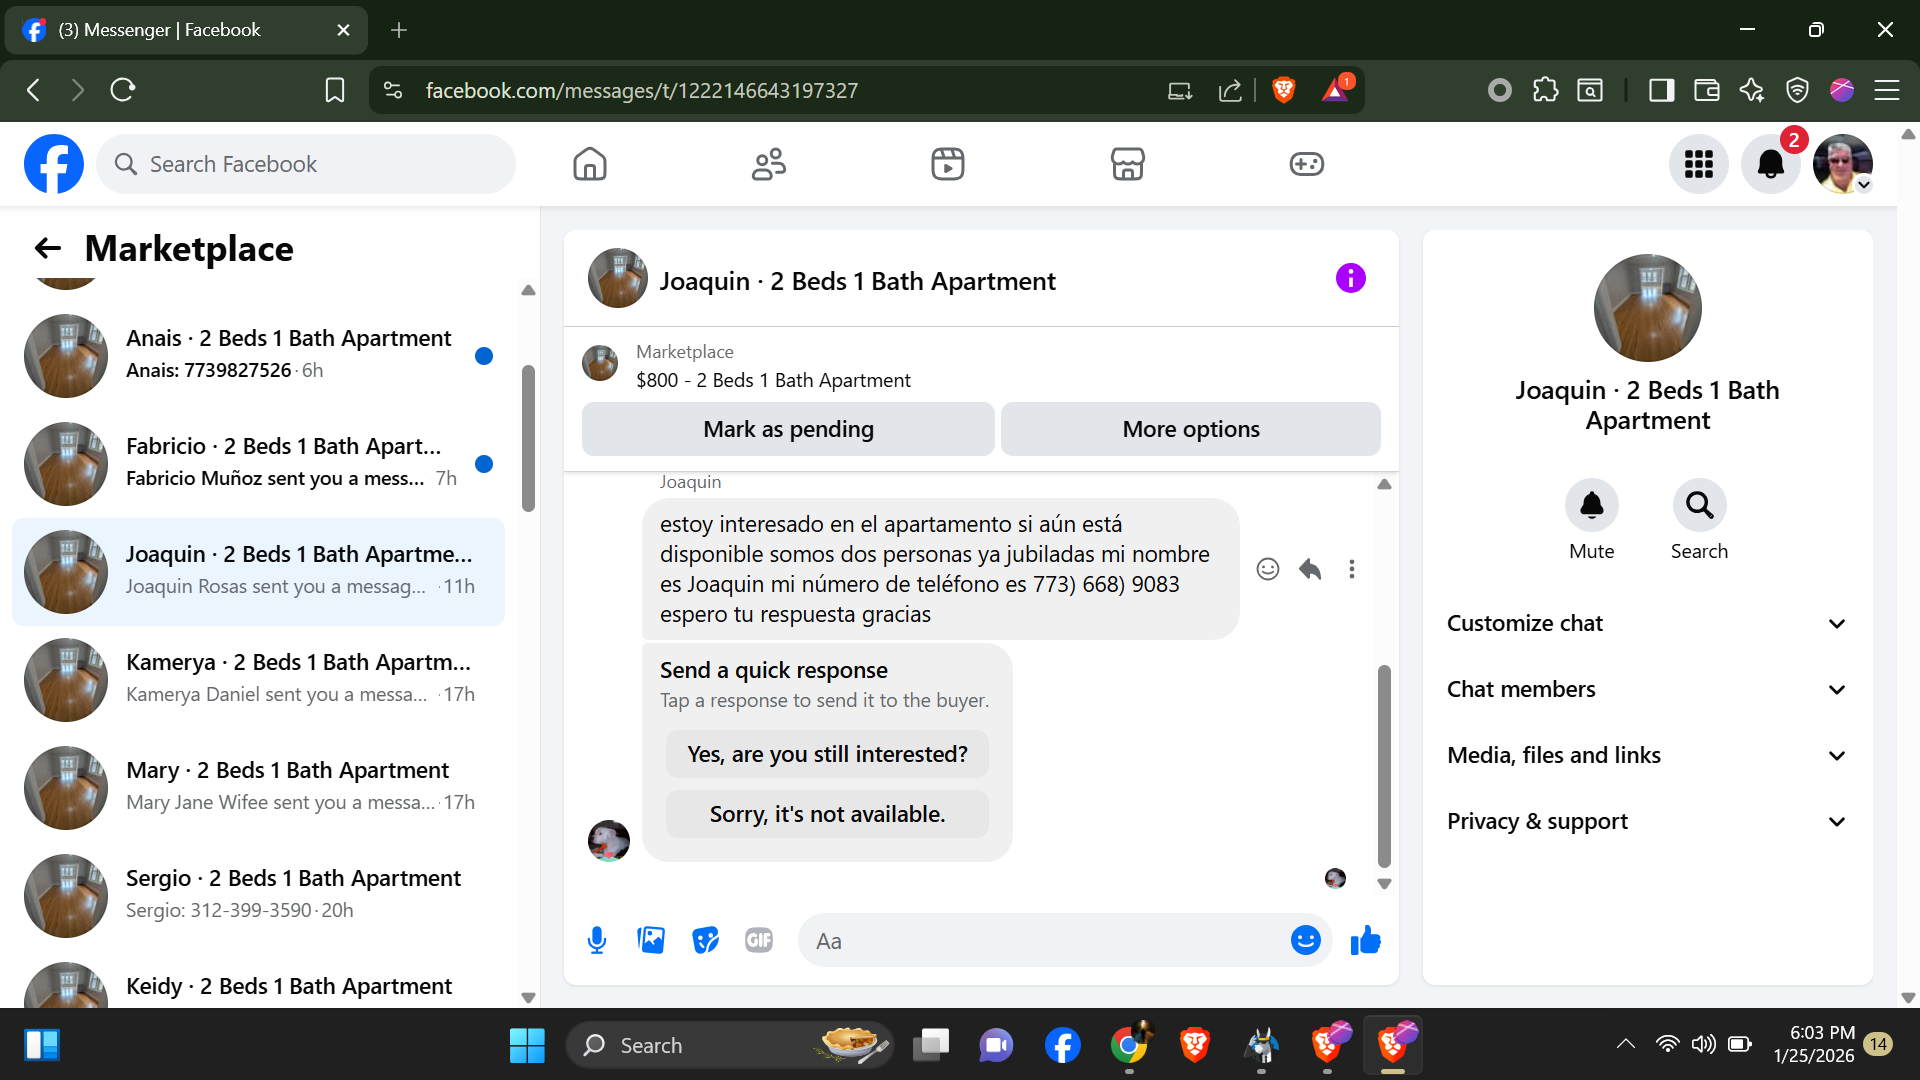Image resolution: width=1920 pixels, height=1080 pixels.
Task: Open the Reels video icon
Action: point(948,164)
